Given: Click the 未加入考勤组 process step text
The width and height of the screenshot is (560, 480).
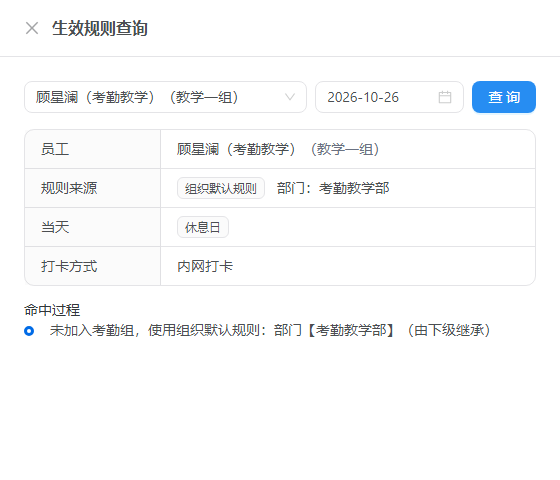Looking at the screenshot, I should click(x=270, y=330).
